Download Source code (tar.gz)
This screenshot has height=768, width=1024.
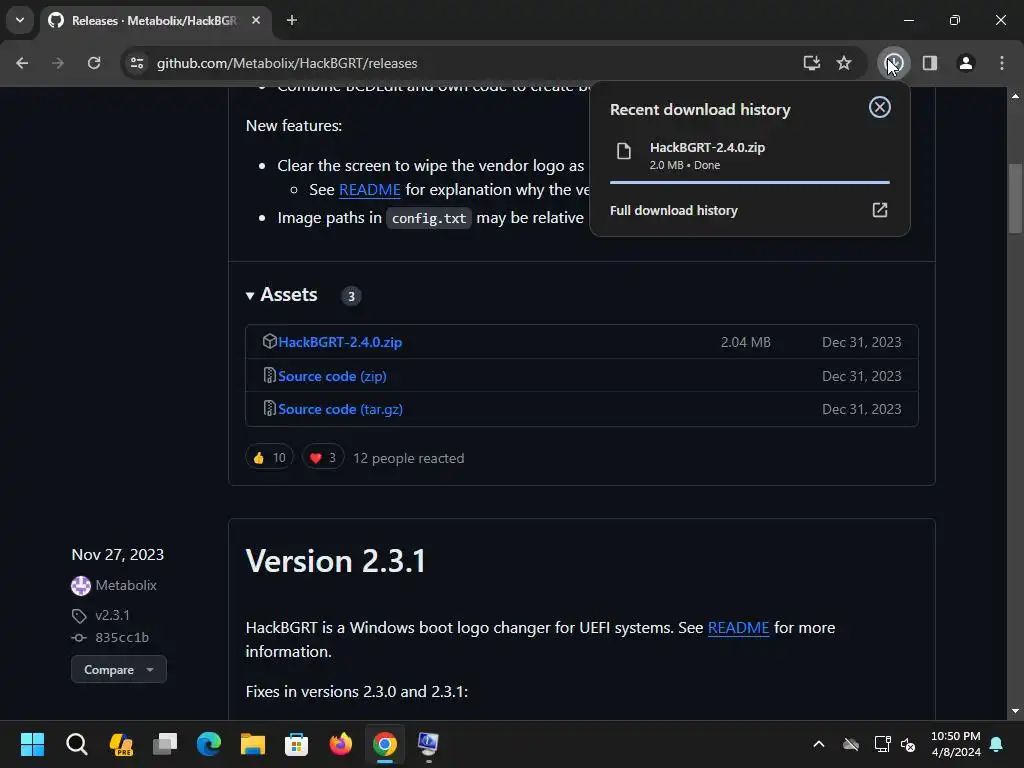[340, 409]
